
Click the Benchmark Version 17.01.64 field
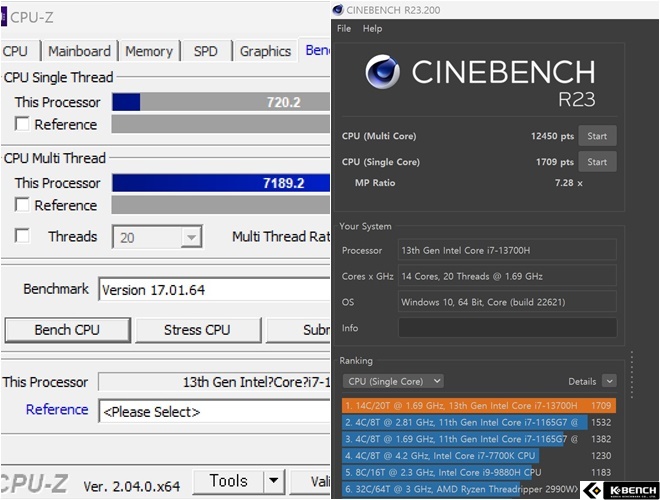click(x=214, y=290)
